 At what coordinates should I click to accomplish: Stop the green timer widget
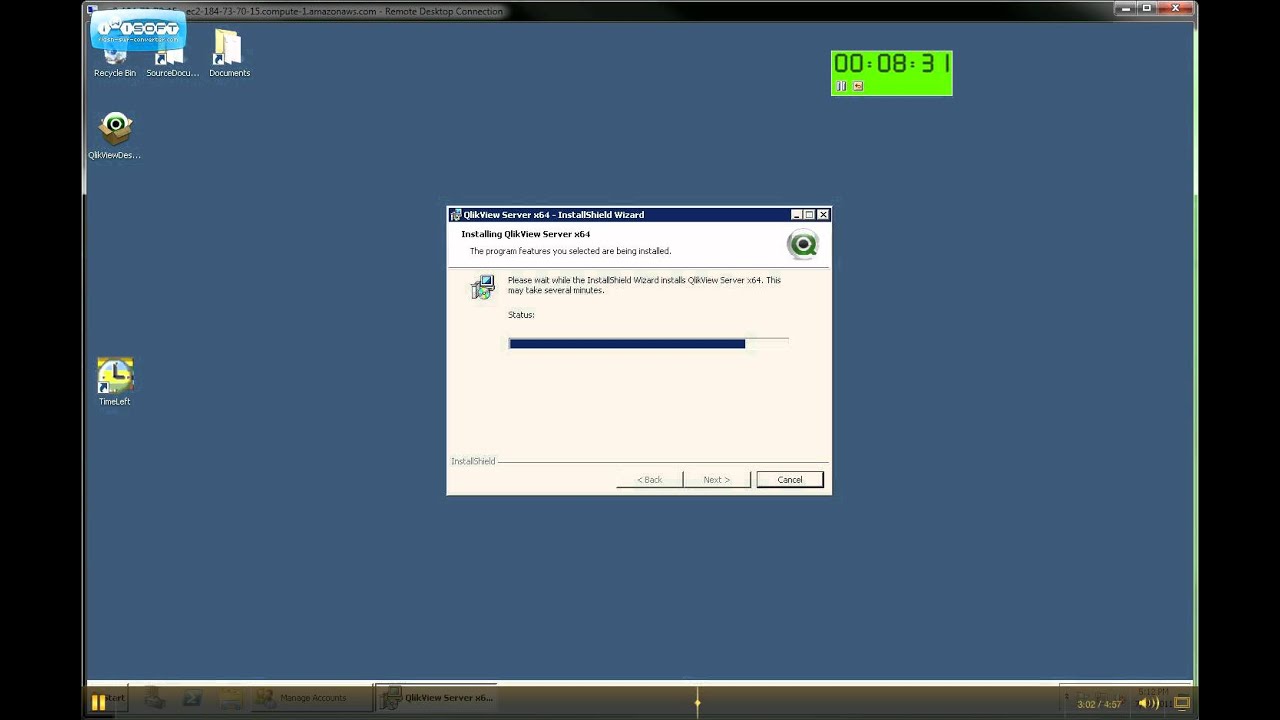857,86
